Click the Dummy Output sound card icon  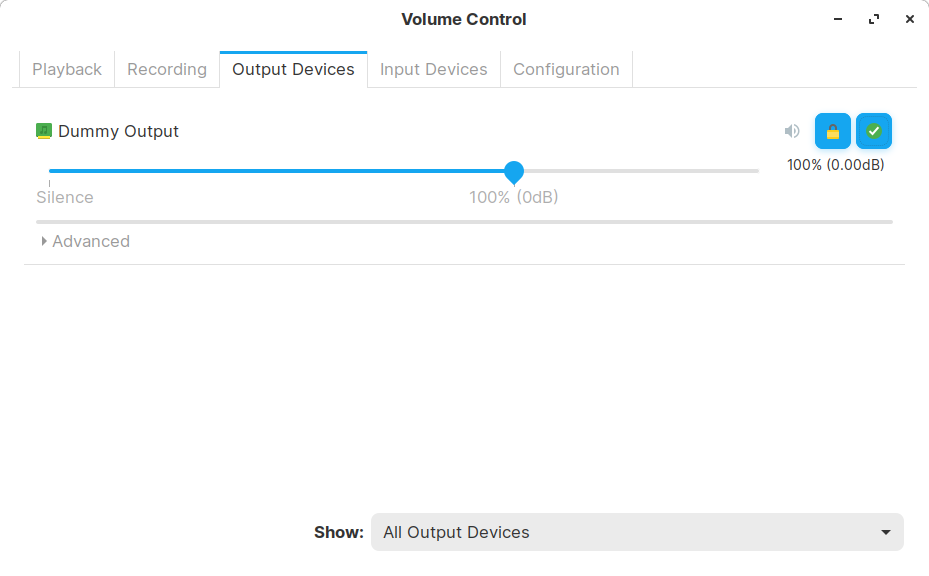point(44,131)
